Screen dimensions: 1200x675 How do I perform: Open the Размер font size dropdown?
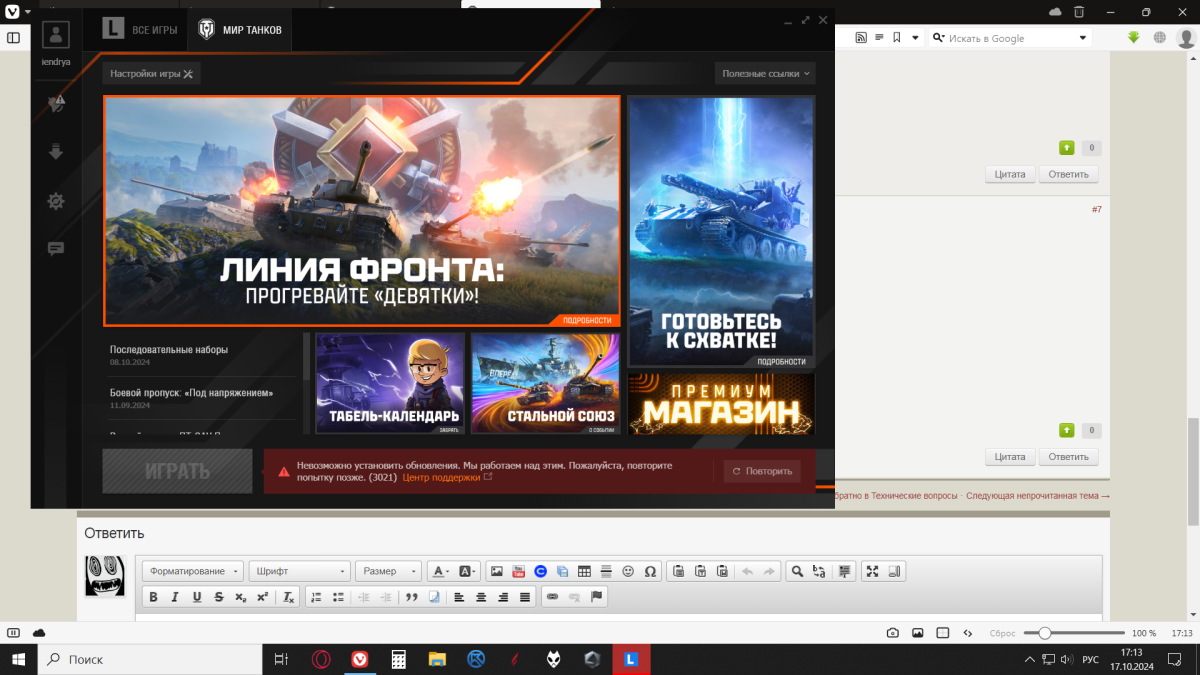[x=388, y=571]
